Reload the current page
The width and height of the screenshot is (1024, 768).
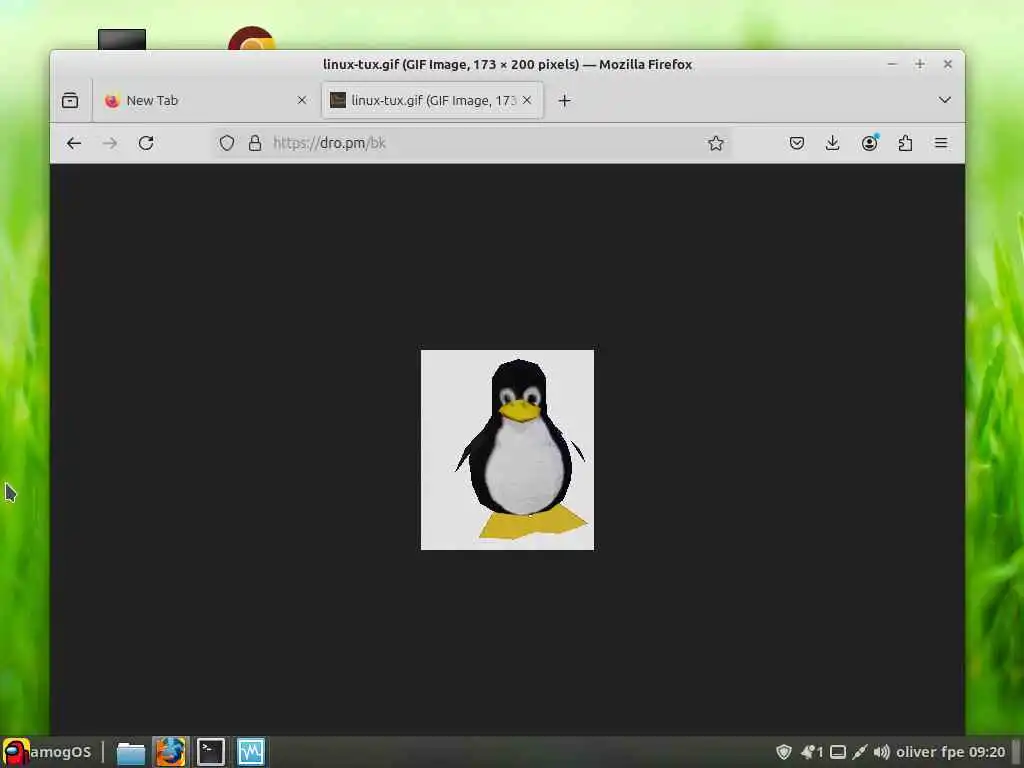[146, 143]
